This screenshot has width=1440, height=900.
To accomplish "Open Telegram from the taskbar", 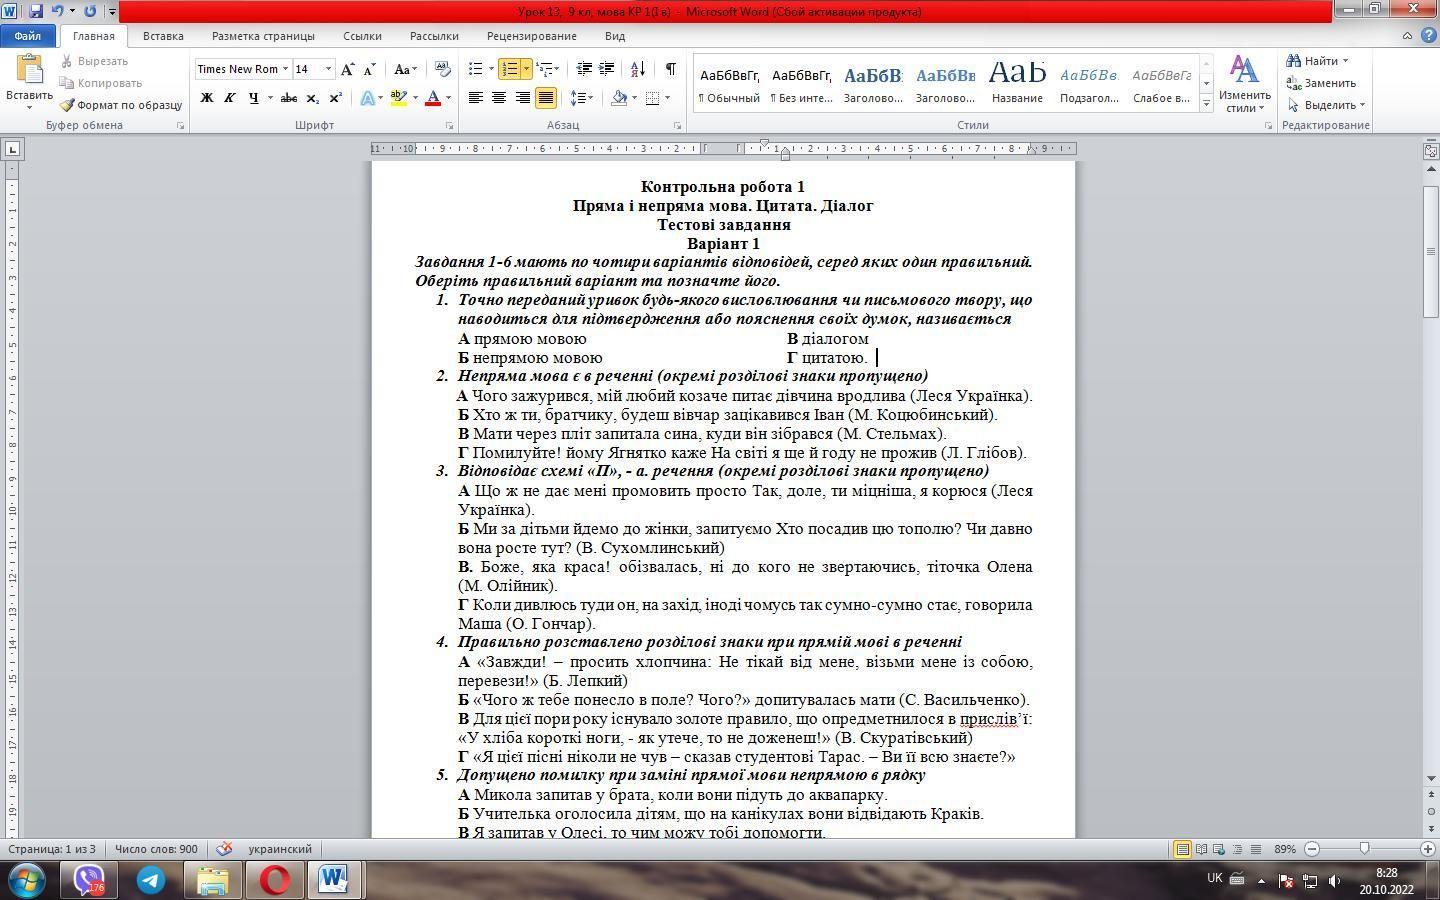I will (151, 880).
